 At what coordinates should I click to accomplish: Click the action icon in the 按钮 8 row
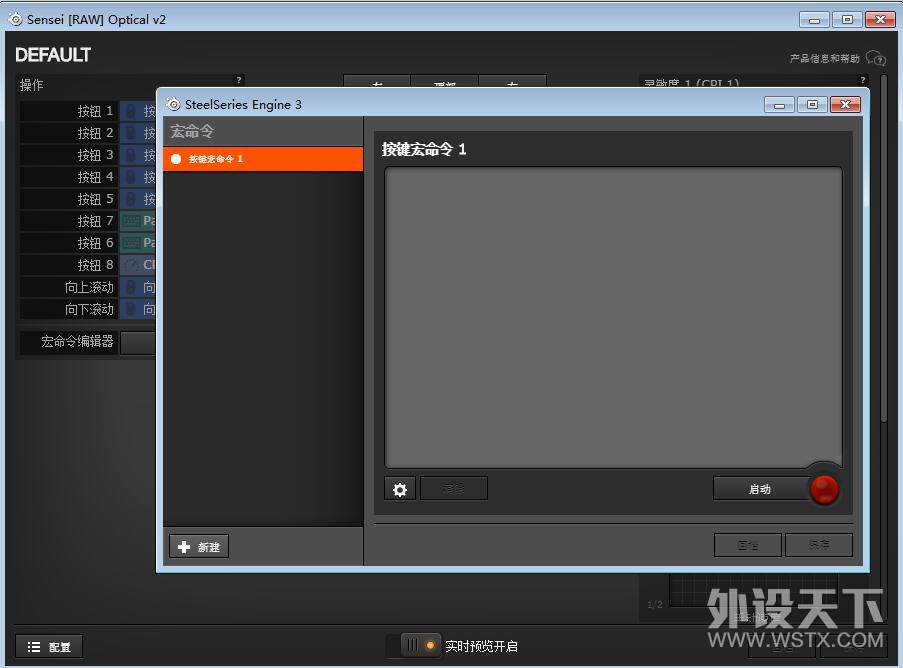pos(131,265)
